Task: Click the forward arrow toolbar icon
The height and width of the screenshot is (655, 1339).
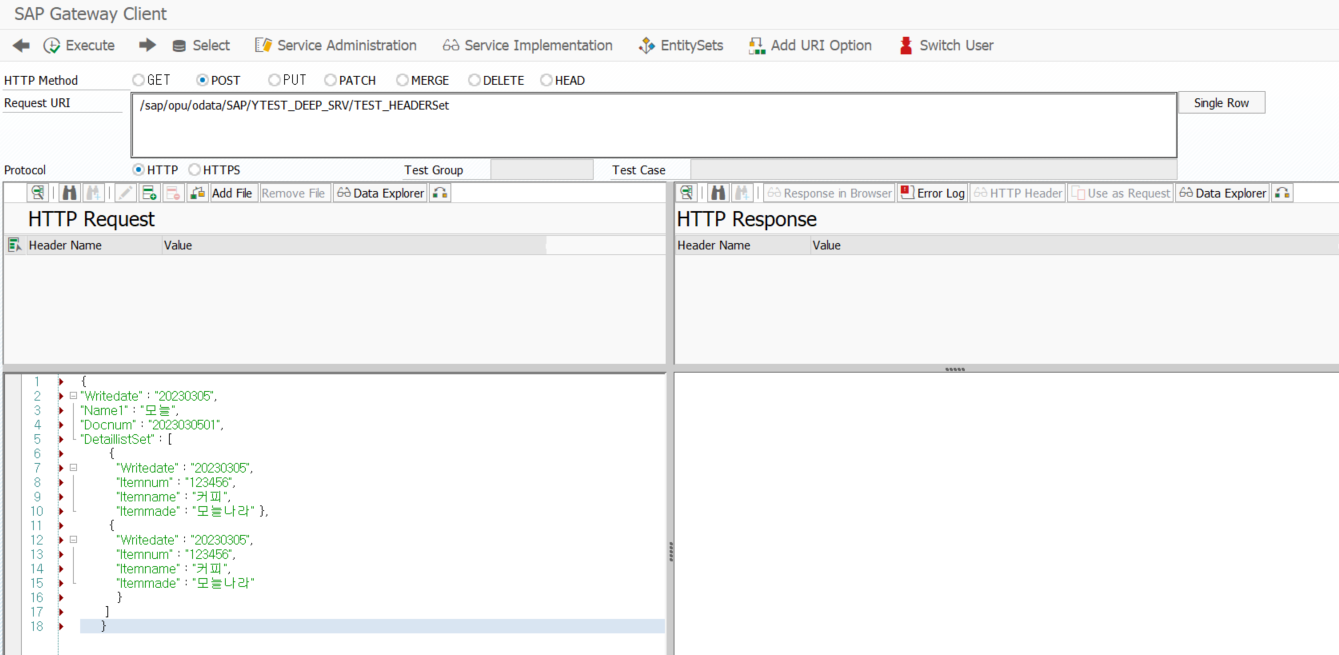Action: [x=148, y=46]
